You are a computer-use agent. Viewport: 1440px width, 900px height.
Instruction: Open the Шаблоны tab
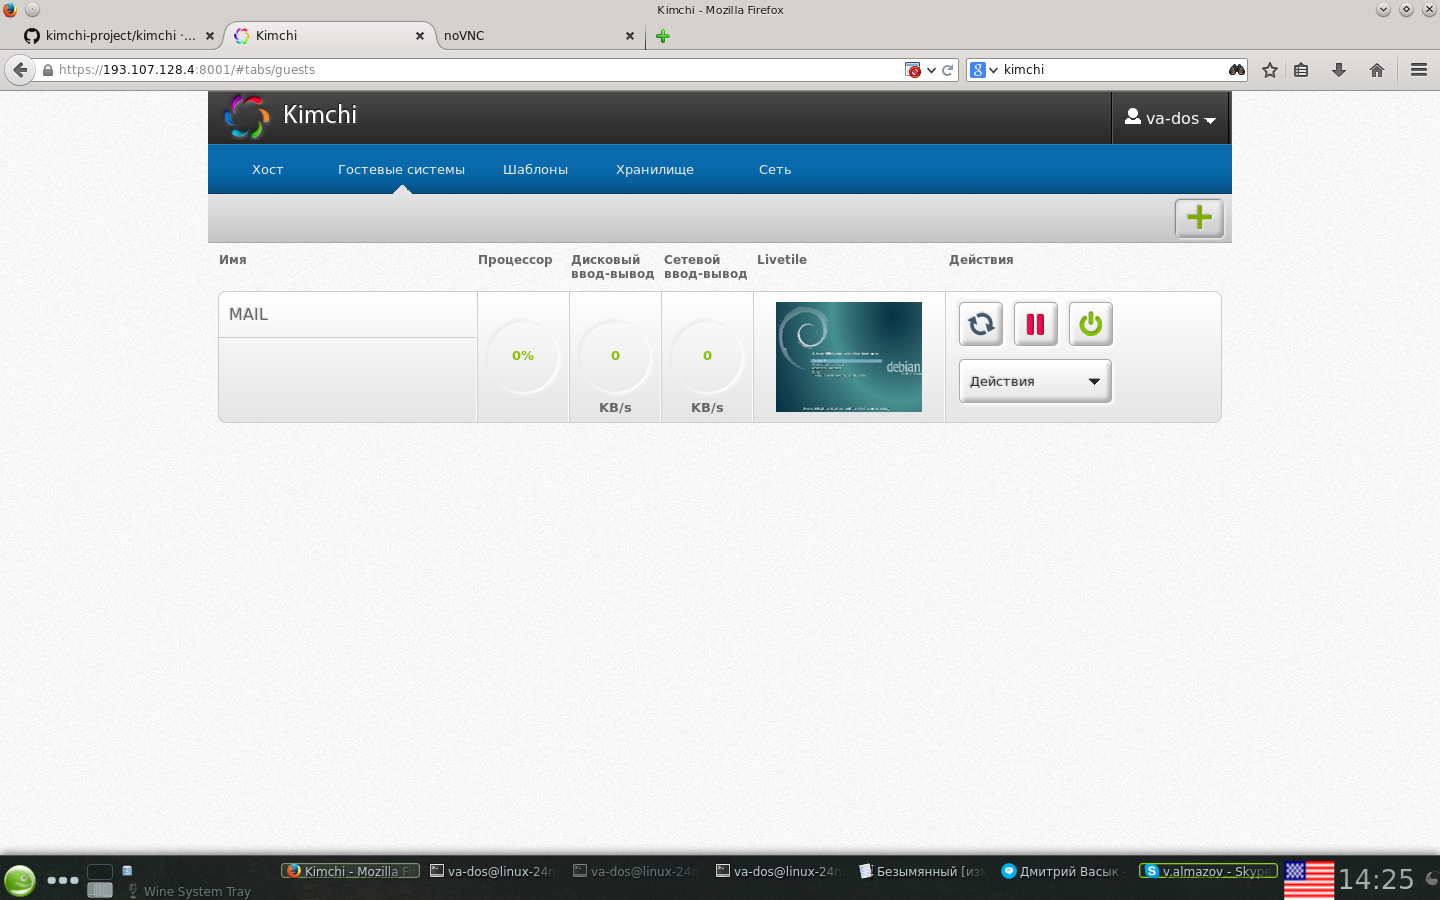[x=535, y=170]
